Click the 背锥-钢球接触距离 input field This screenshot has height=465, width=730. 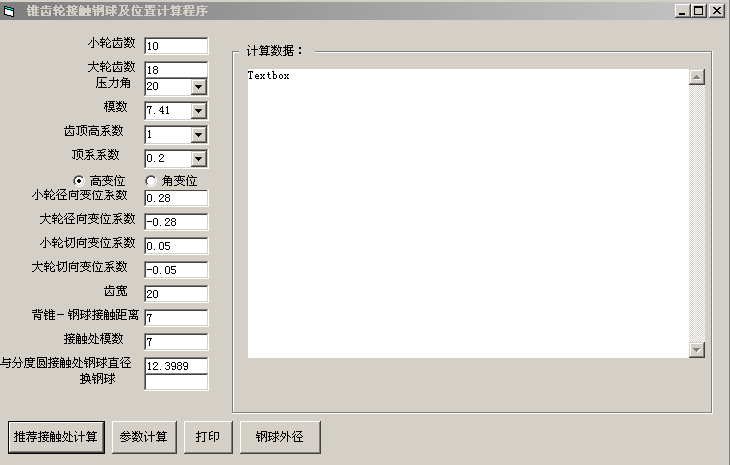(x=176, y=318)
